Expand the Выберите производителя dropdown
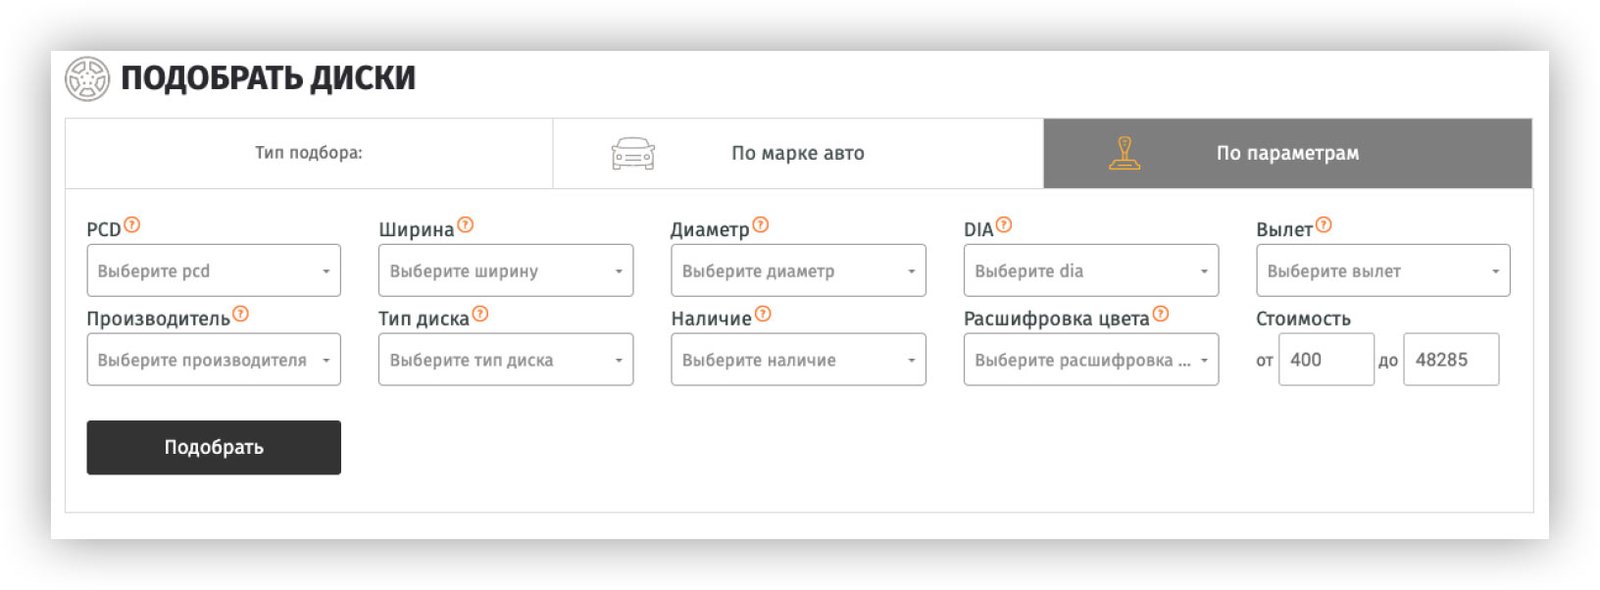Viewport: 1600px width, 590px height. click(213, 360)
